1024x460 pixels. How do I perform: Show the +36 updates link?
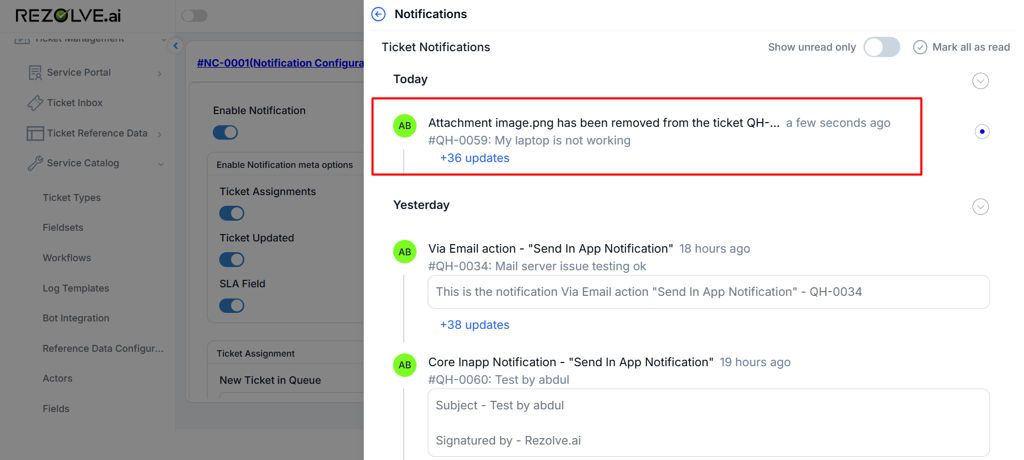[474, 158]
